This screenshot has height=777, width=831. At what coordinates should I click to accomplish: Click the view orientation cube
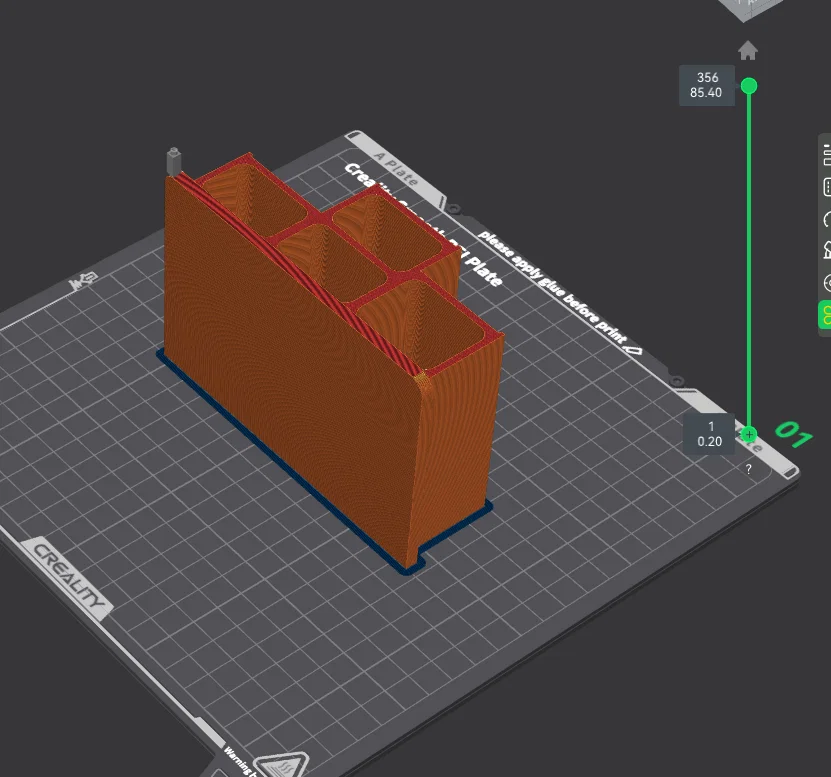click(x=748, y=9)
